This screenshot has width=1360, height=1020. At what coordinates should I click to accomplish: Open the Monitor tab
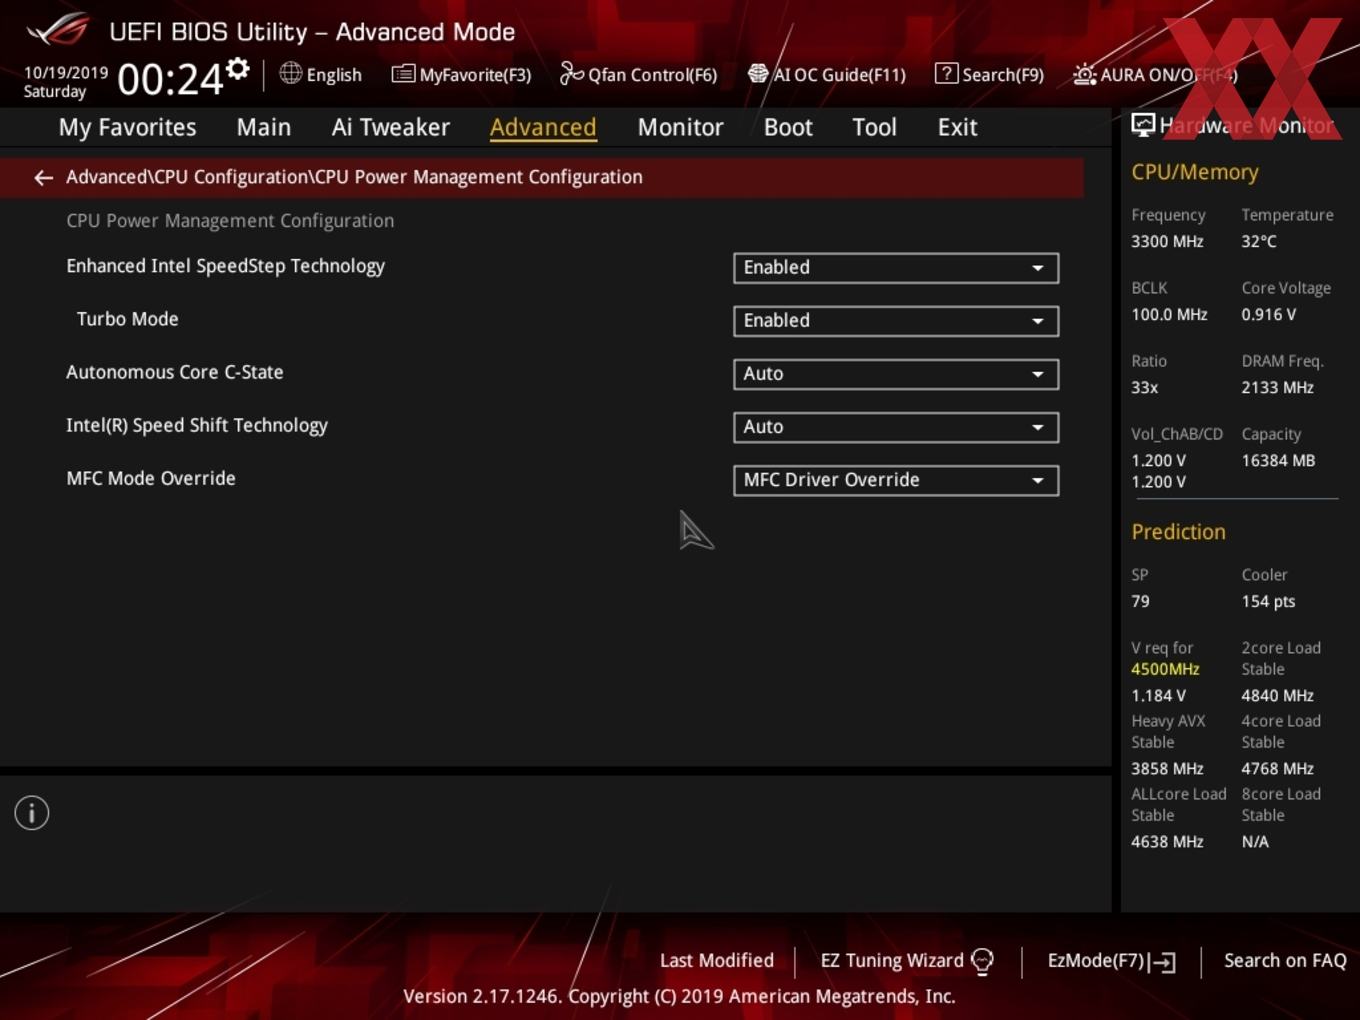coord(680,127)
